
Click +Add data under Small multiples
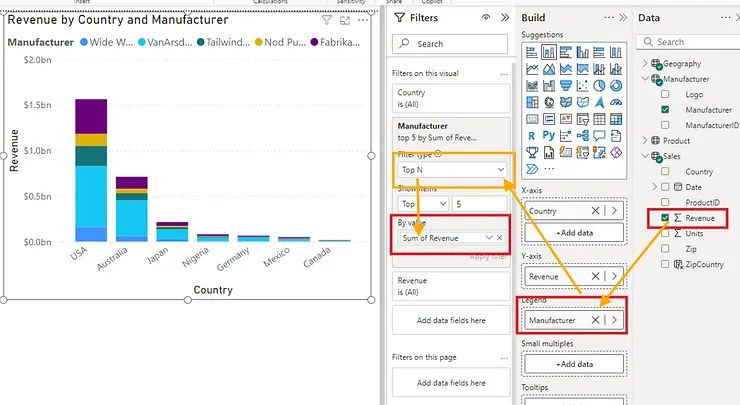(574, 364)
